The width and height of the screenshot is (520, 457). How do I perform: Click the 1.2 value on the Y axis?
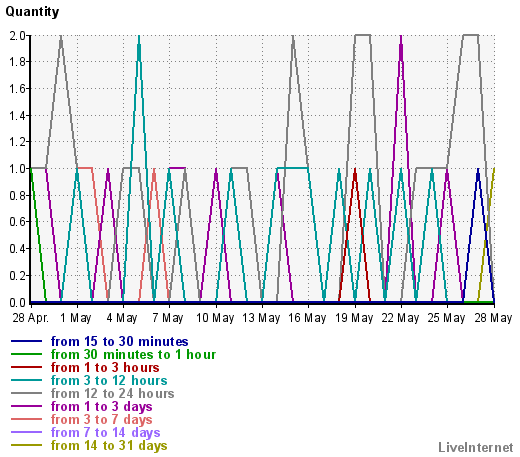tap(17, 142)
